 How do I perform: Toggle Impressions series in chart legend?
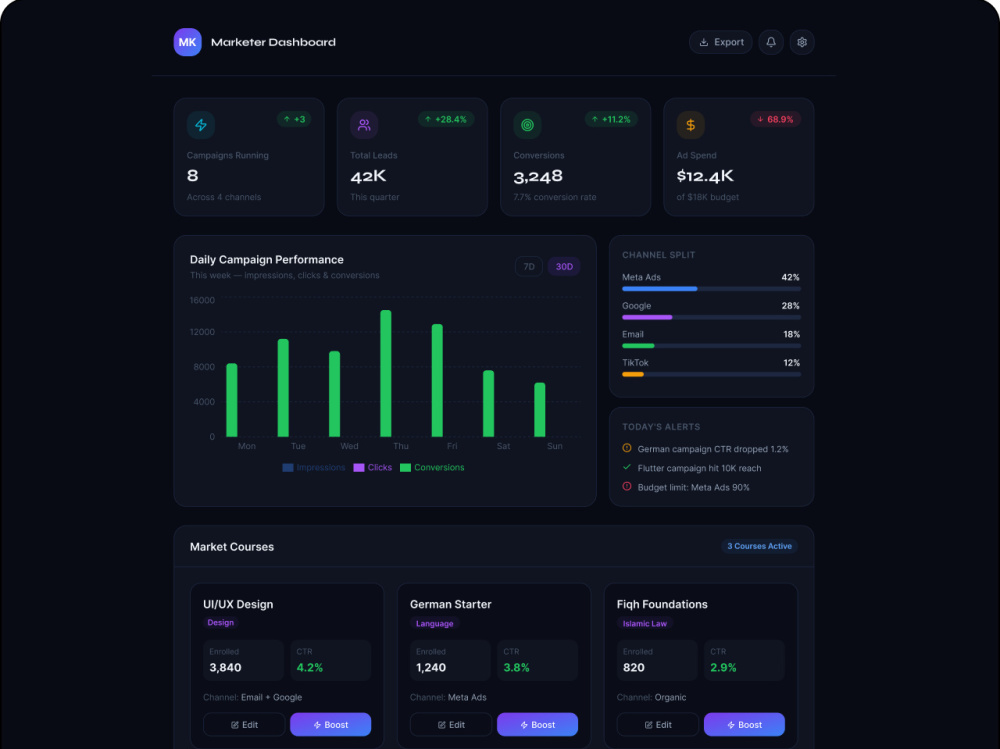313,468
